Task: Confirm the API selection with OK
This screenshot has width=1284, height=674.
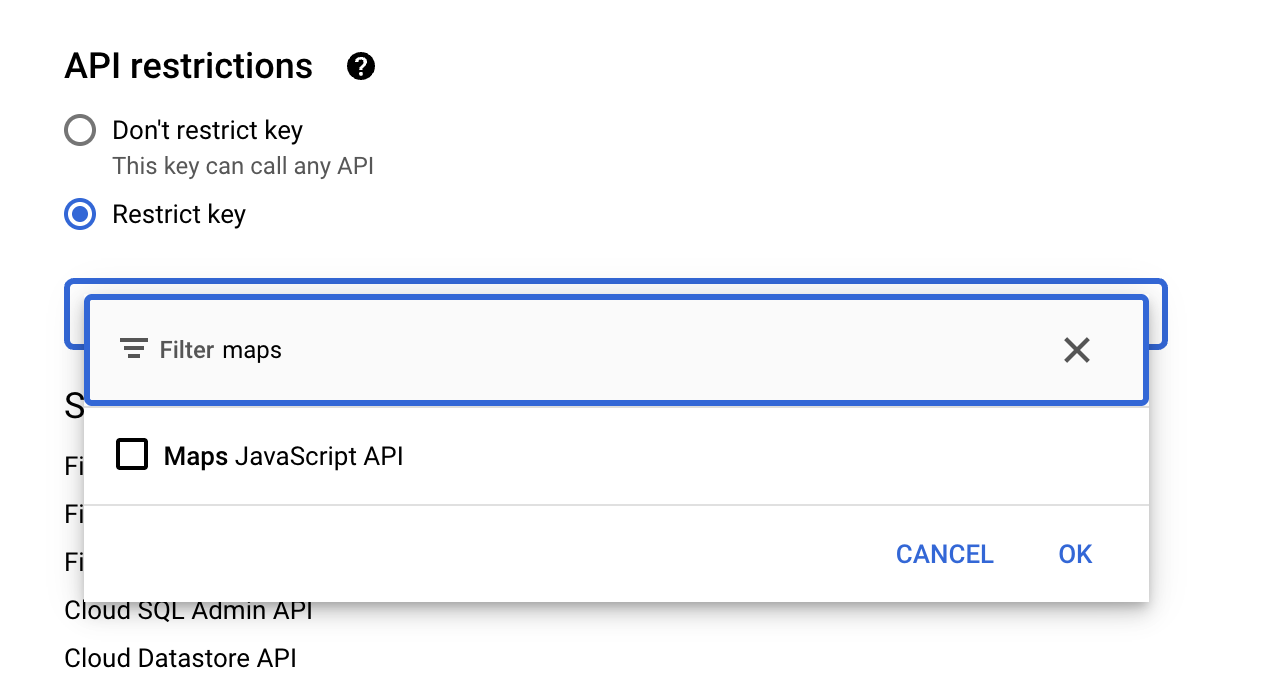Action: tap(1075, 554)
